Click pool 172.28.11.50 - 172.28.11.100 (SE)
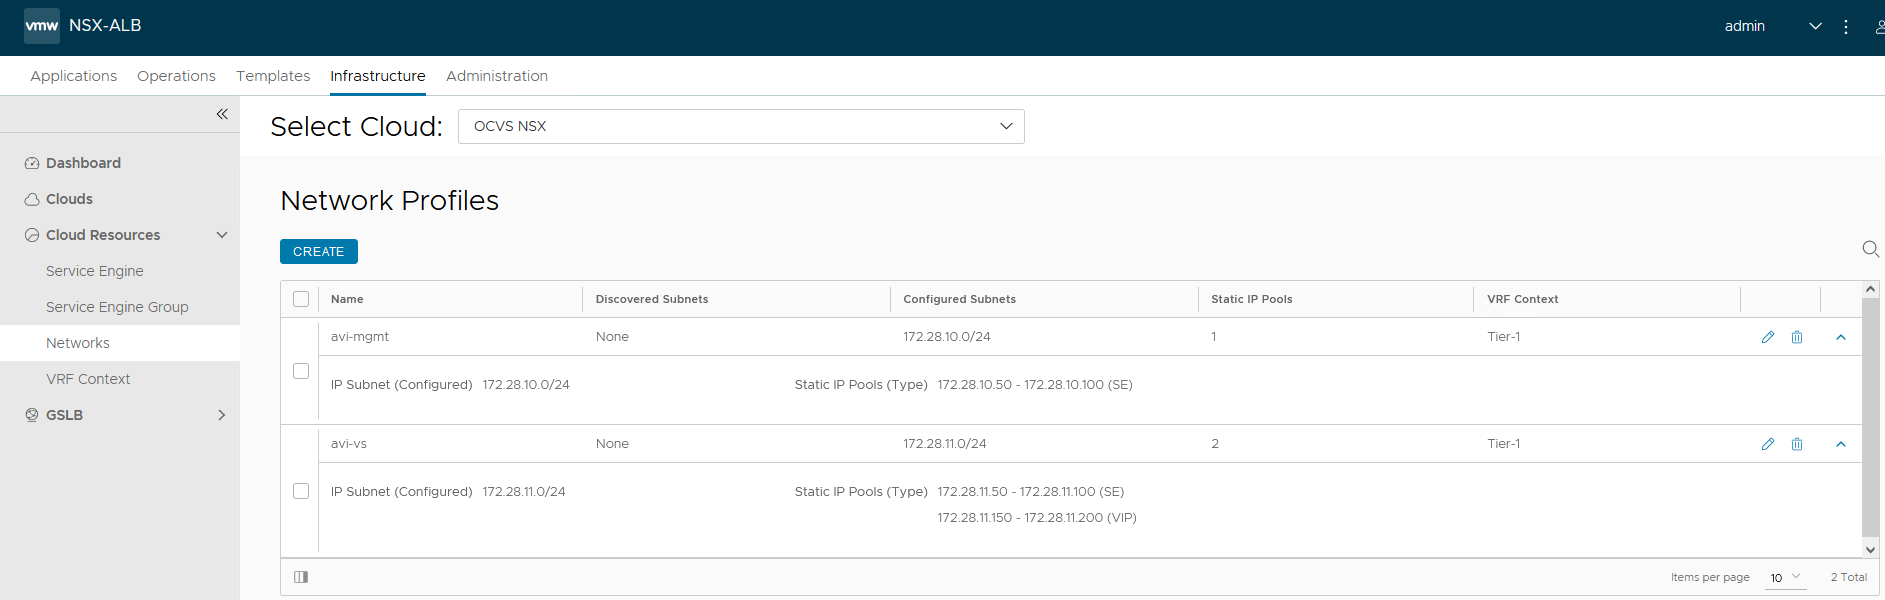Viewport: 1885px width, 600px height. 1031,492
